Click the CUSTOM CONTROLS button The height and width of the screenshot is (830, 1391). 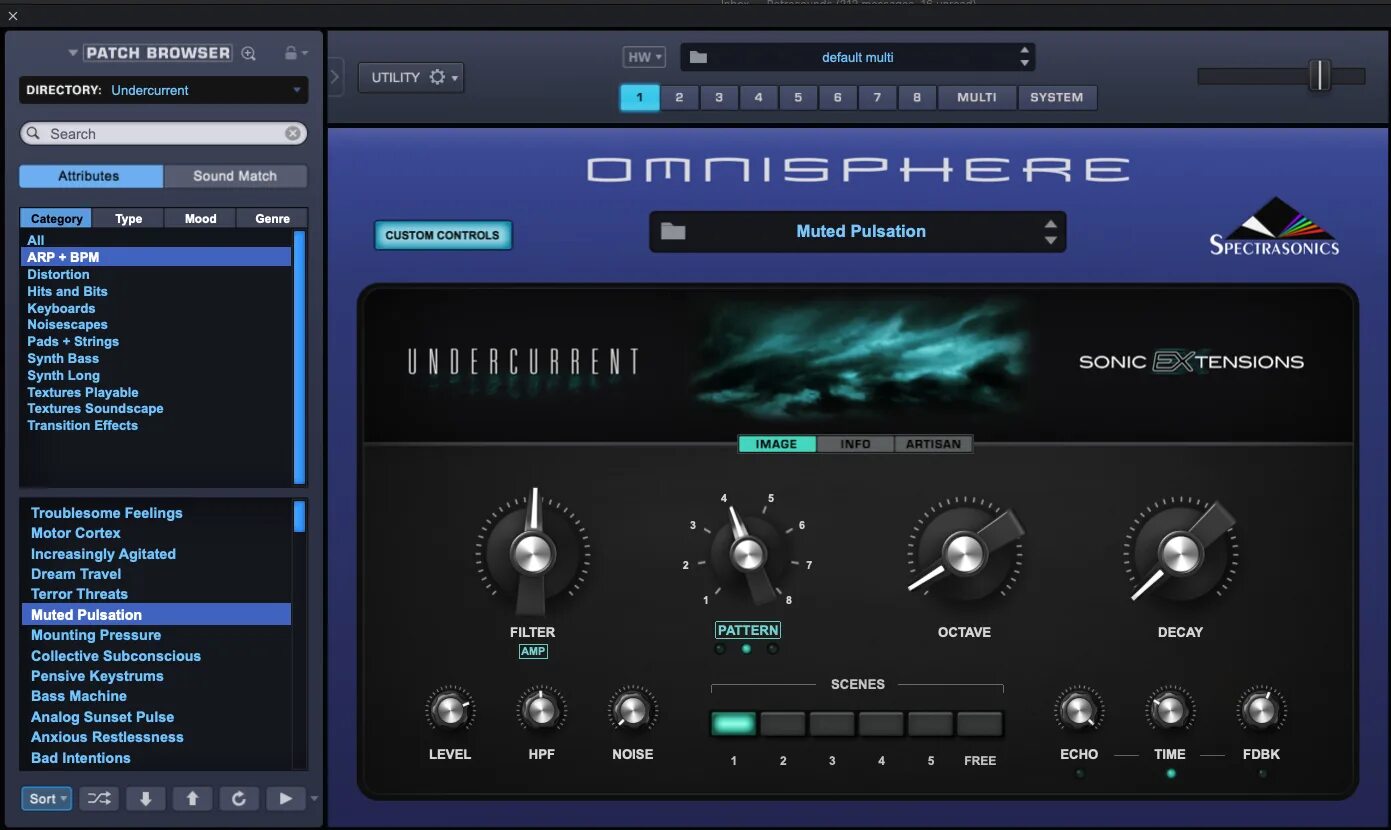(442, 235)
